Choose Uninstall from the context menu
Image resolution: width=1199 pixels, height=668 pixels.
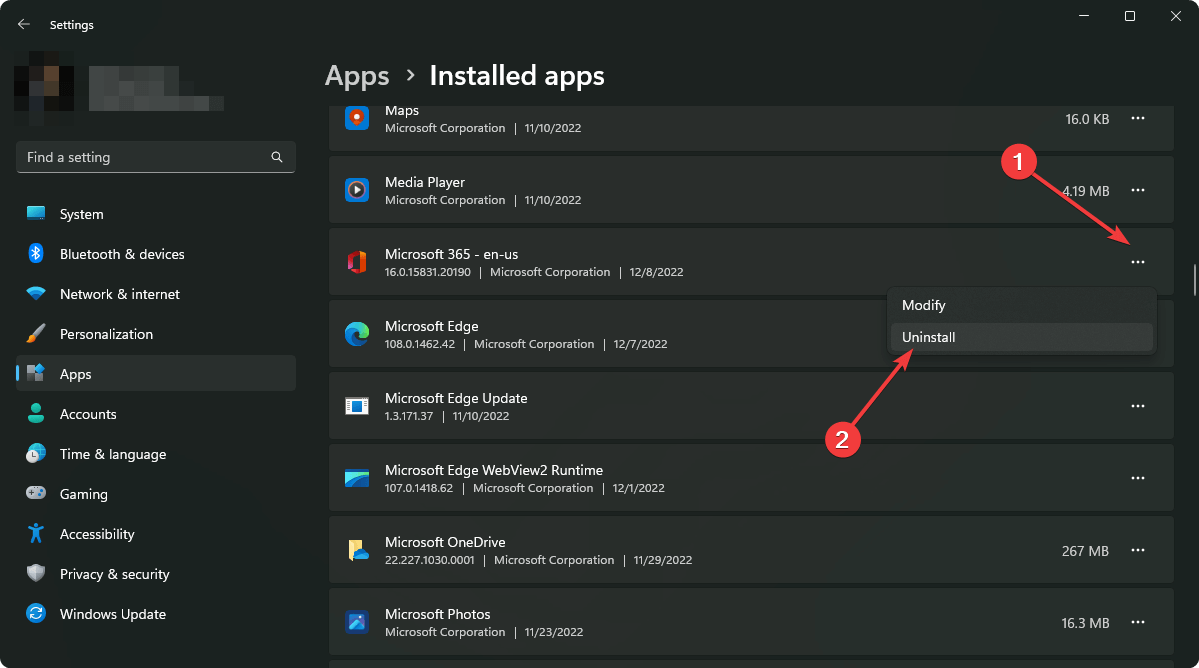click(1022, 337)
